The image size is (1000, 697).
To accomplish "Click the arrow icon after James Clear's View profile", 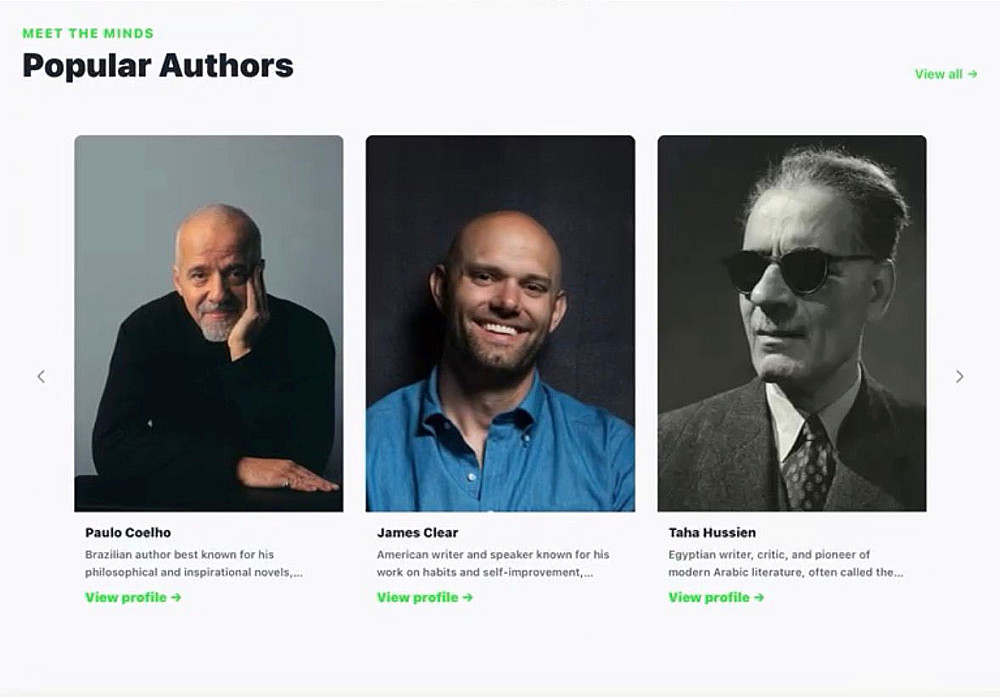I will (468, 598).
